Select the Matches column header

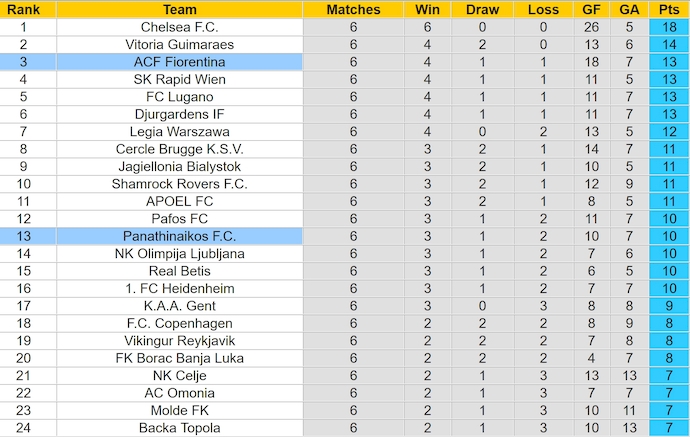point(354,9)
